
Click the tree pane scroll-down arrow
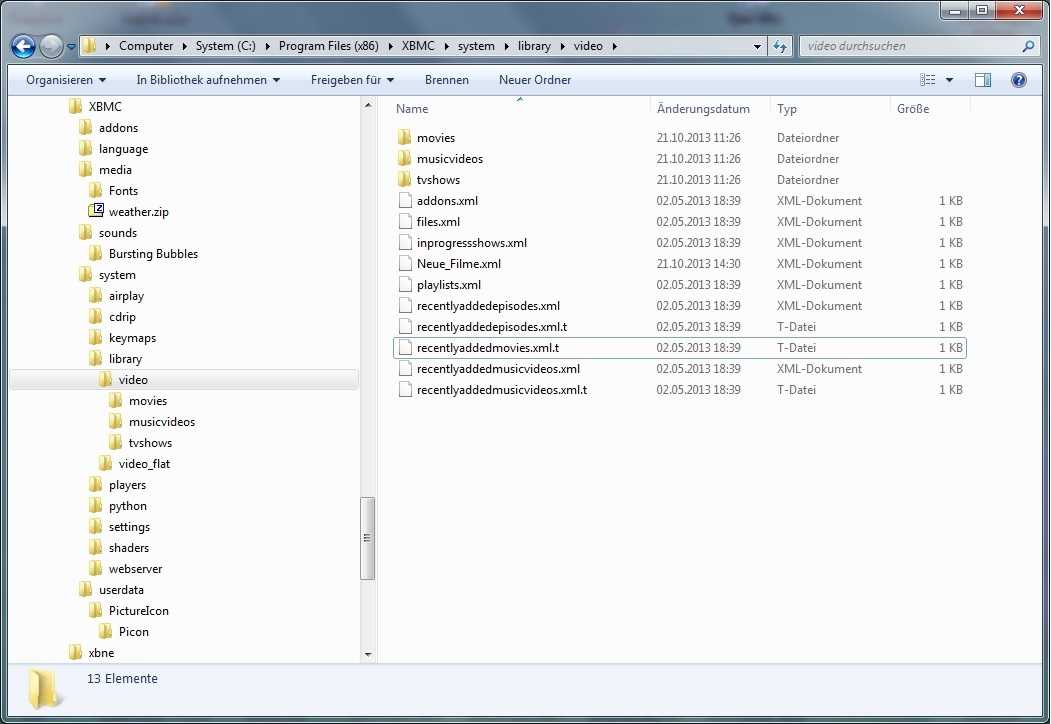pos(367,654)
